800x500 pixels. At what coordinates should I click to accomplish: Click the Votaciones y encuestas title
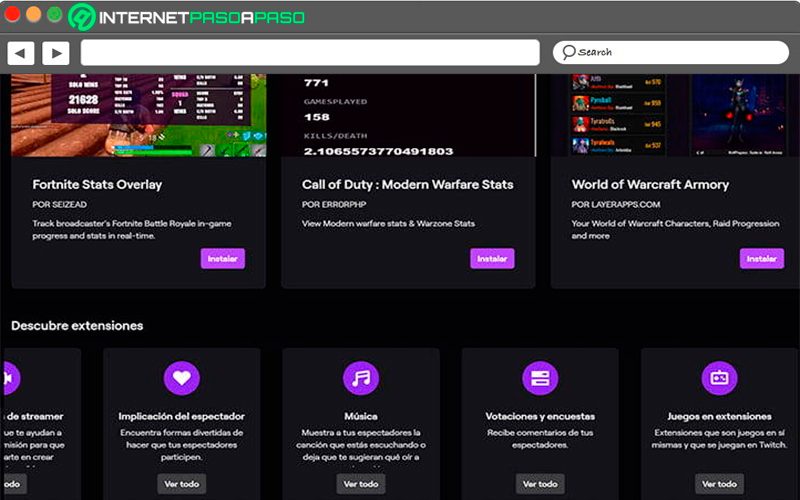click(540, 416)
